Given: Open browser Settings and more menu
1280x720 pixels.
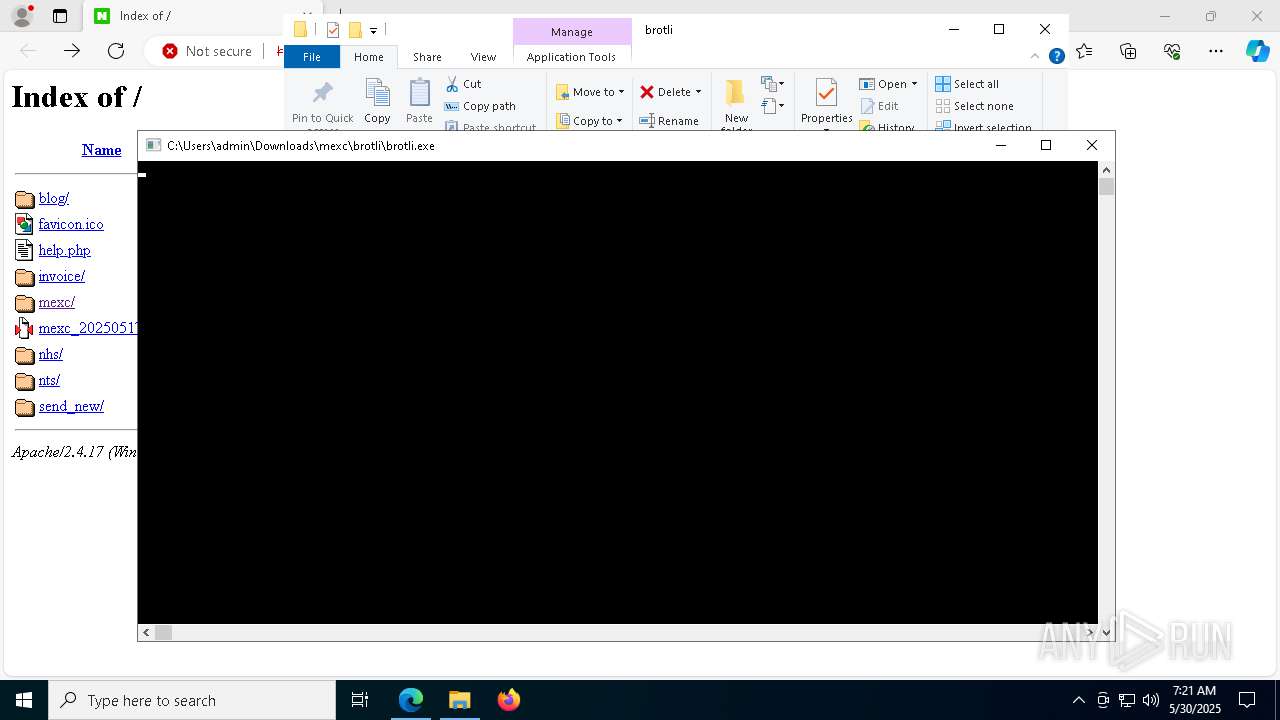Looking at the screenshot, I should coord(1216,51).
